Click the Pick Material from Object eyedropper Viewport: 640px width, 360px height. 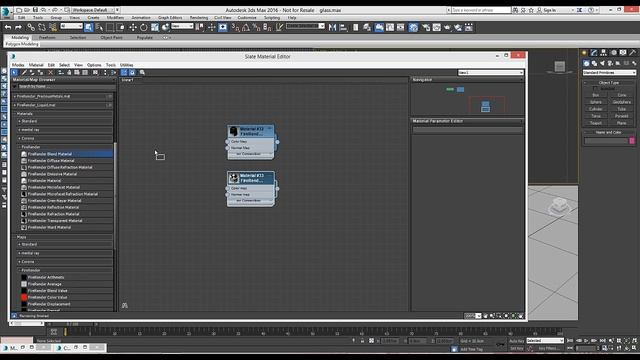pos(24,72)
